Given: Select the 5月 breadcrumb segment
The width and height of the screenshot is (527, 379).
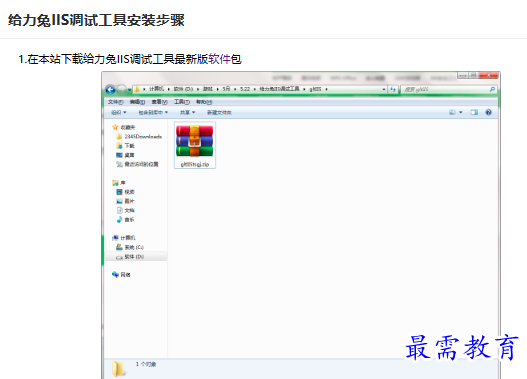Looking at the screenshot, I should 226,89.
